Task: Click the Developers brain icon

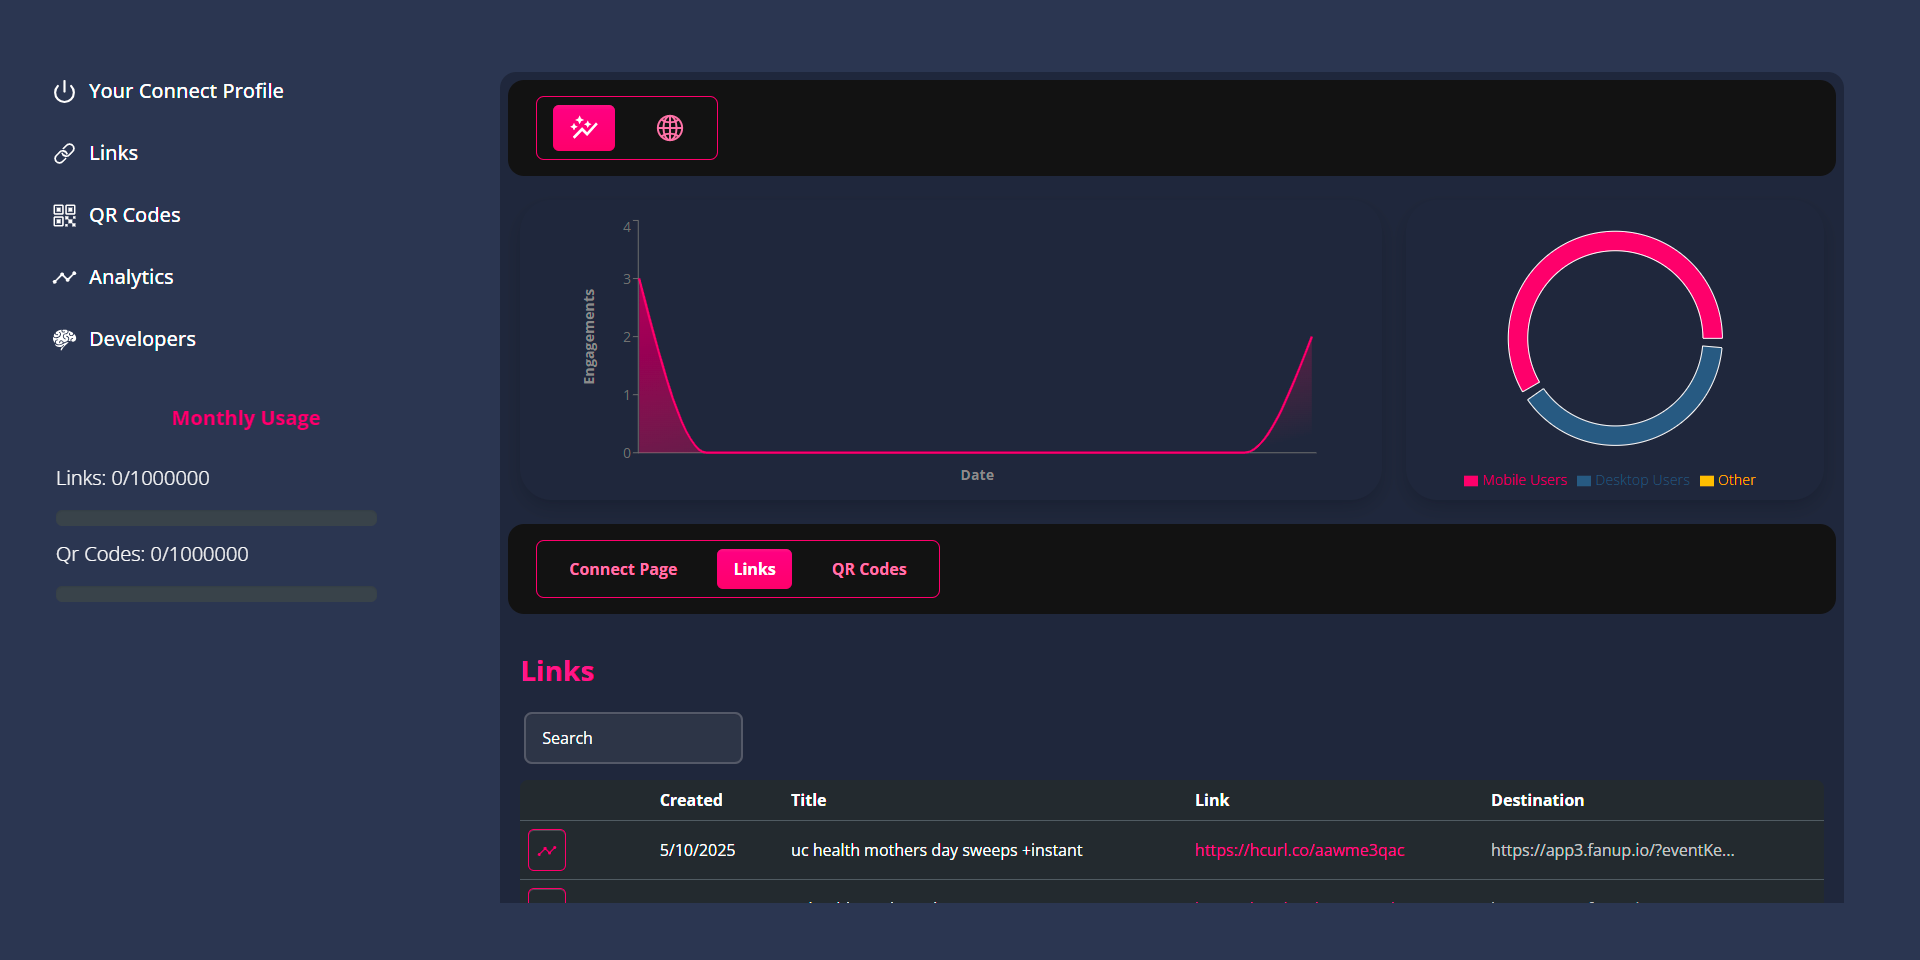Action: pos(64,339)
